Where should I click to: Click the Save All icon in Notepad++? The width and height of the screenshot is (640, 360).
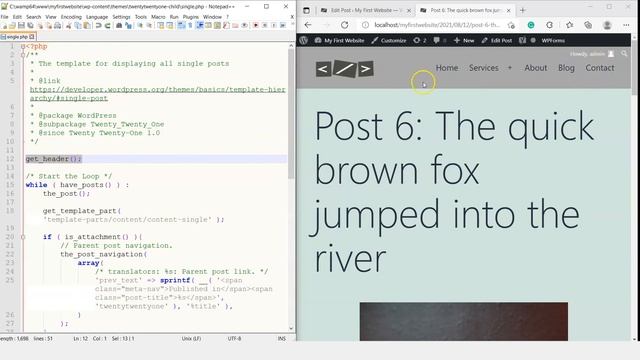pyautogui.click(x=30, y=25)
